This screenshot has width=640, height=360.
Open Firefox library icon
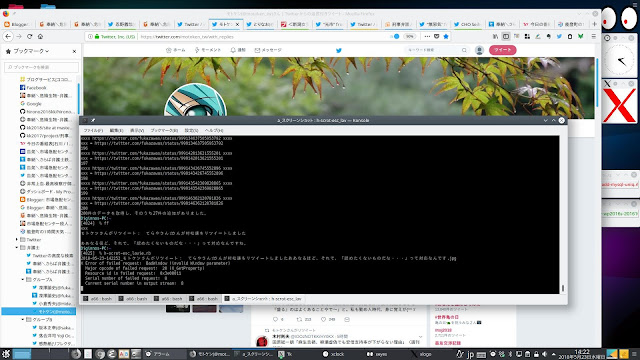pos(495,36)
